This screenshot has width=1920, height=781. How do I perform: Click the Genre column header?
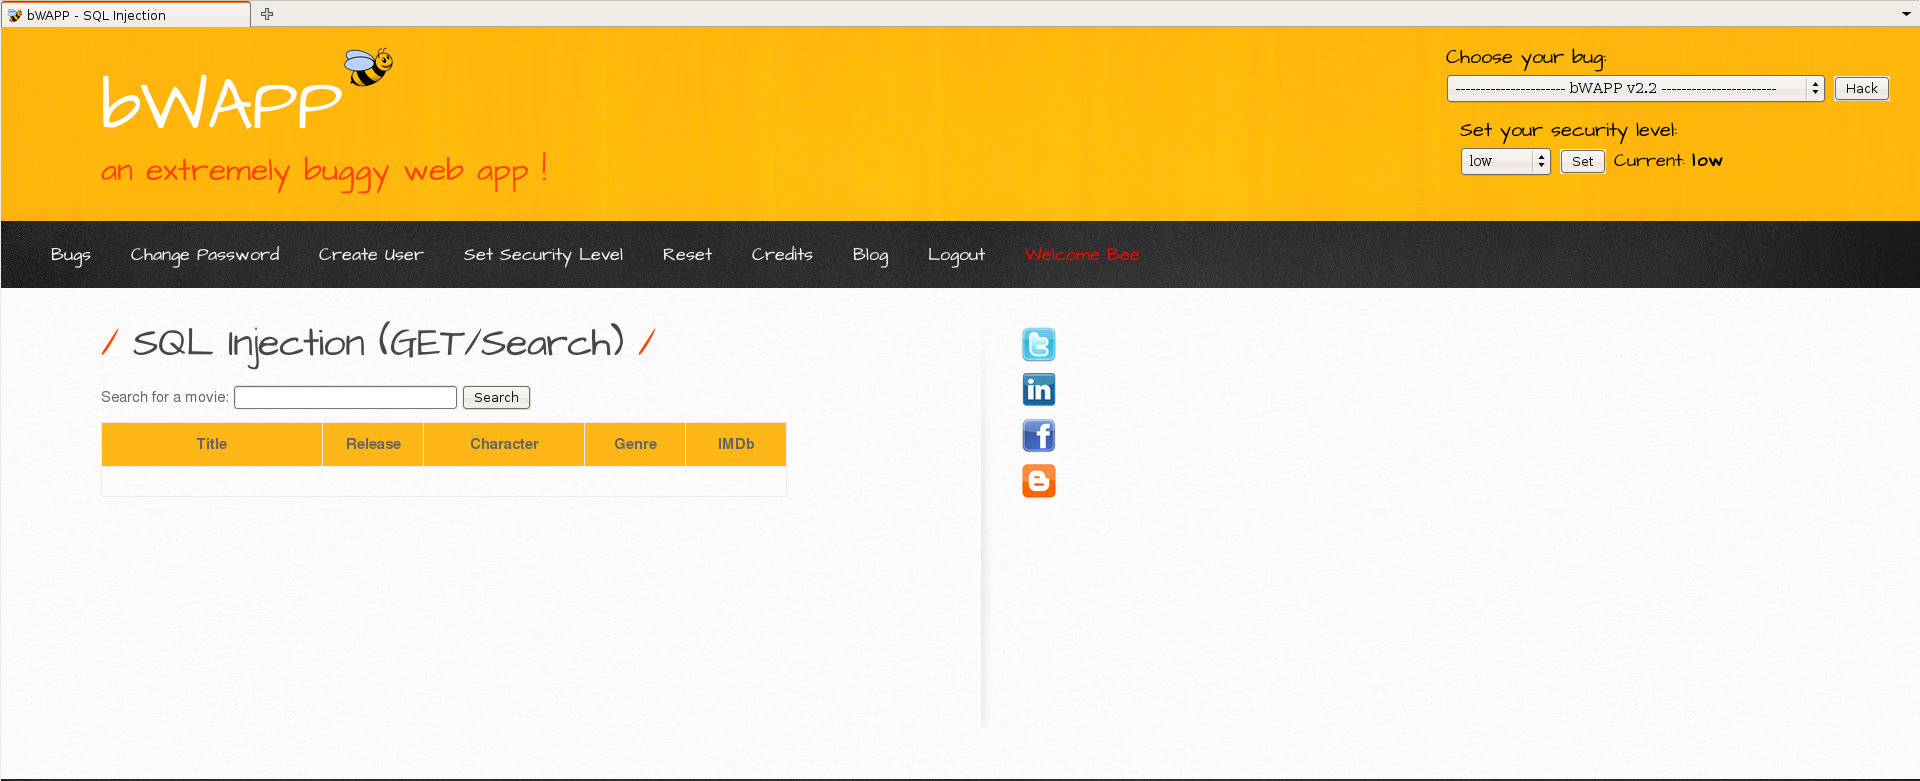(635, 444)
